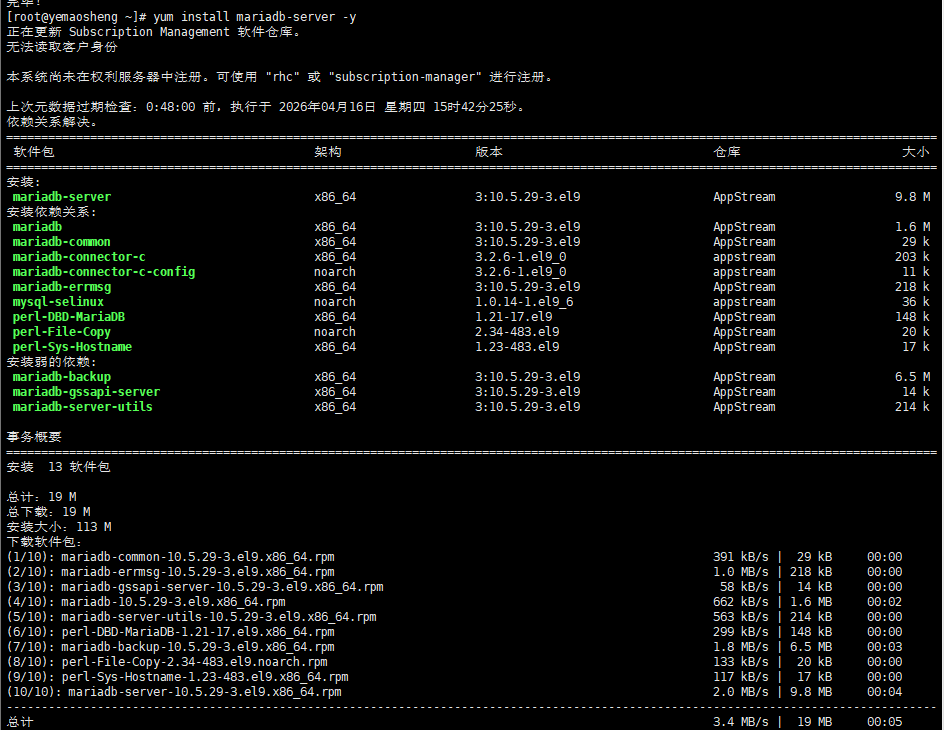Click the '安装依赖关系:' section heading

[51, 212]
